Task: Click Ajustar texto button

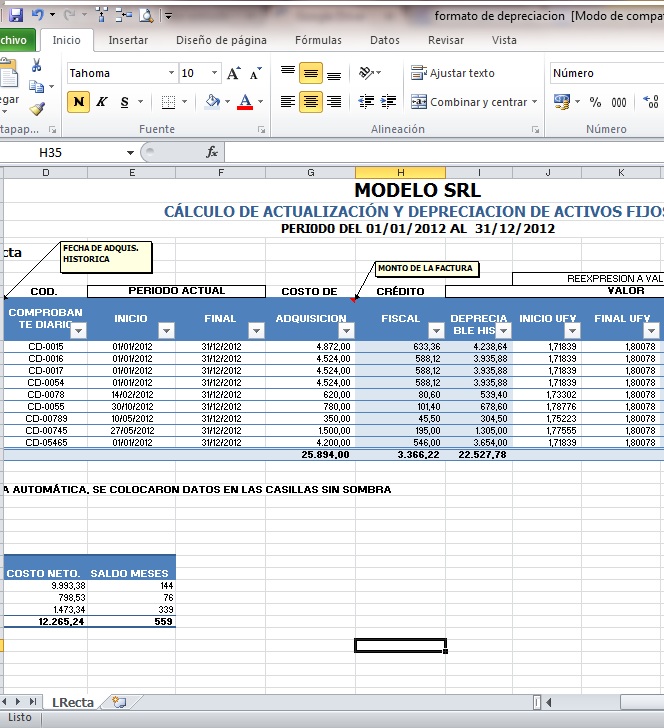Action: click(453, 73)
